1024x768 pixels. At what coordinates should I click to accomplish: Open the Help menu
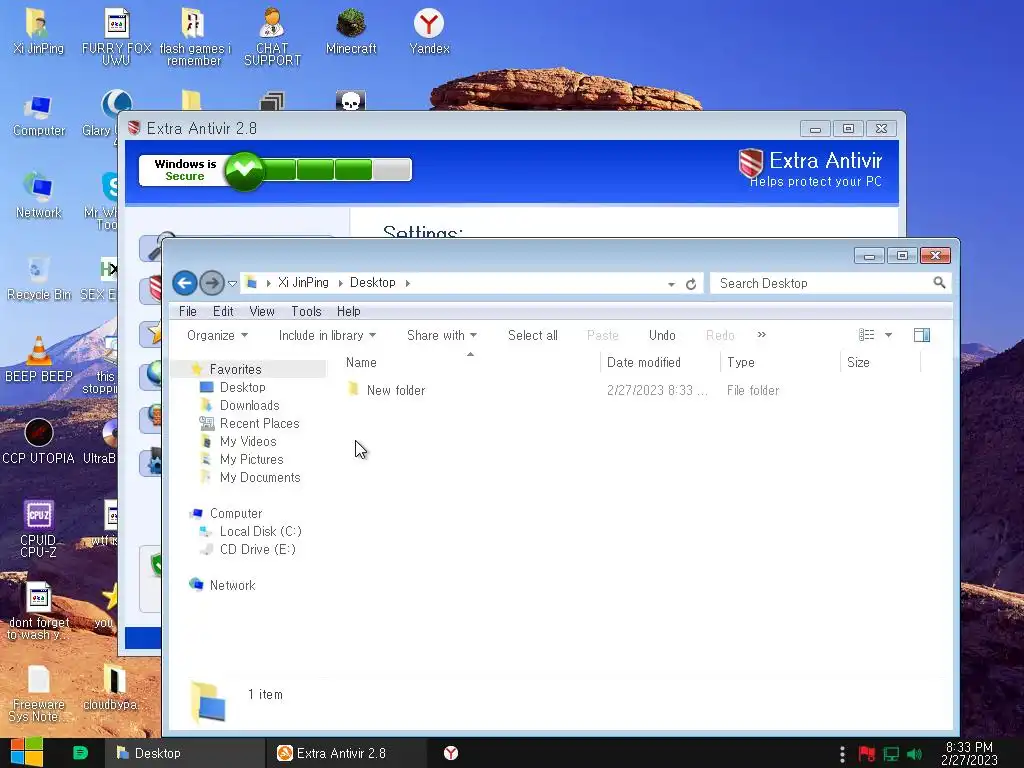pos(349,312)
